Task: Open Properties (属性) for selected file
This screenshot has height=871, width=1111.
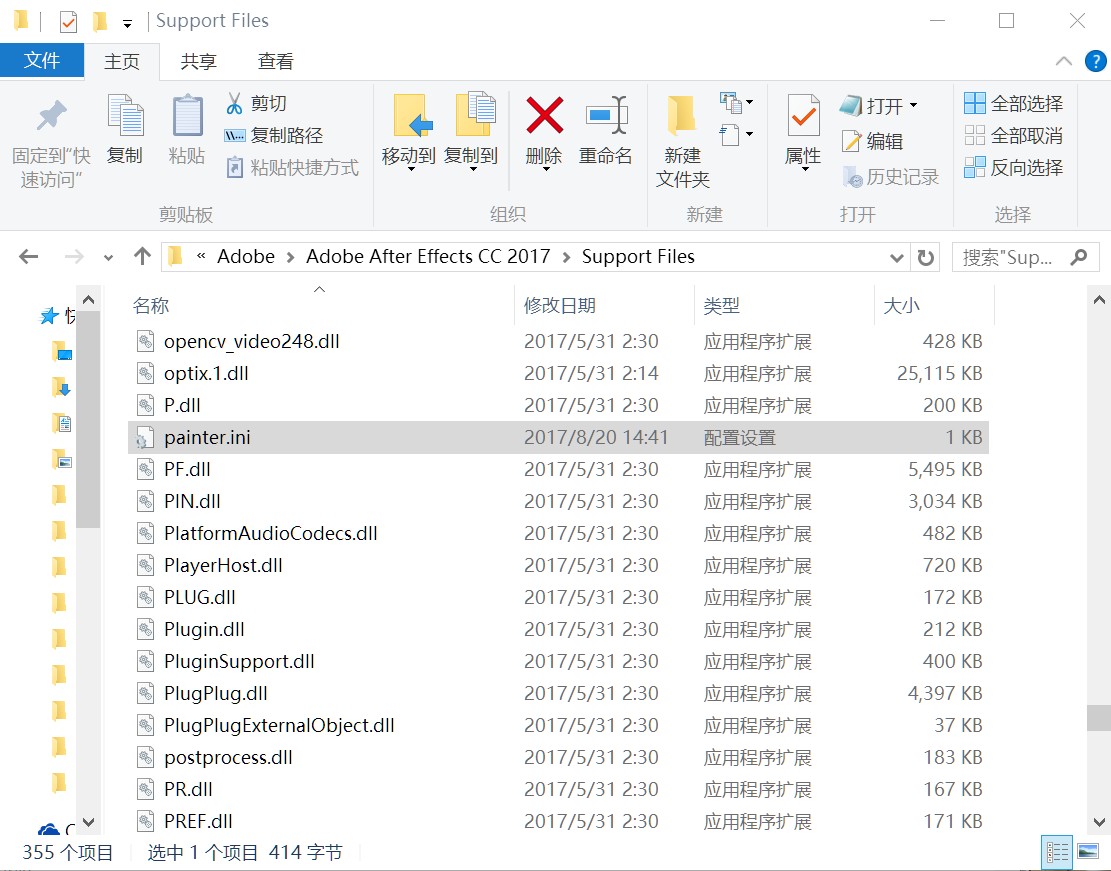Action: point(803,133)
